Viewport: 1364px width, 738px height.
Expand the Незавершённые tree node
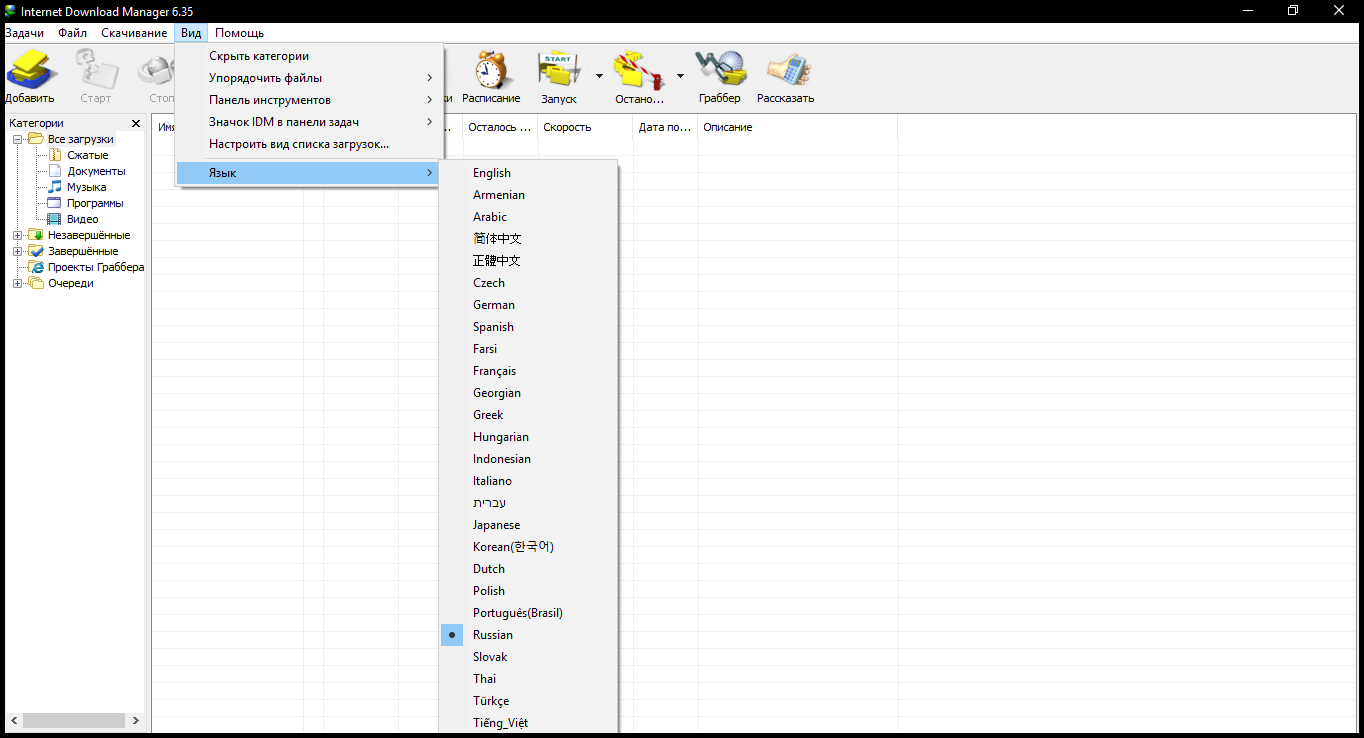pos(17,235)
